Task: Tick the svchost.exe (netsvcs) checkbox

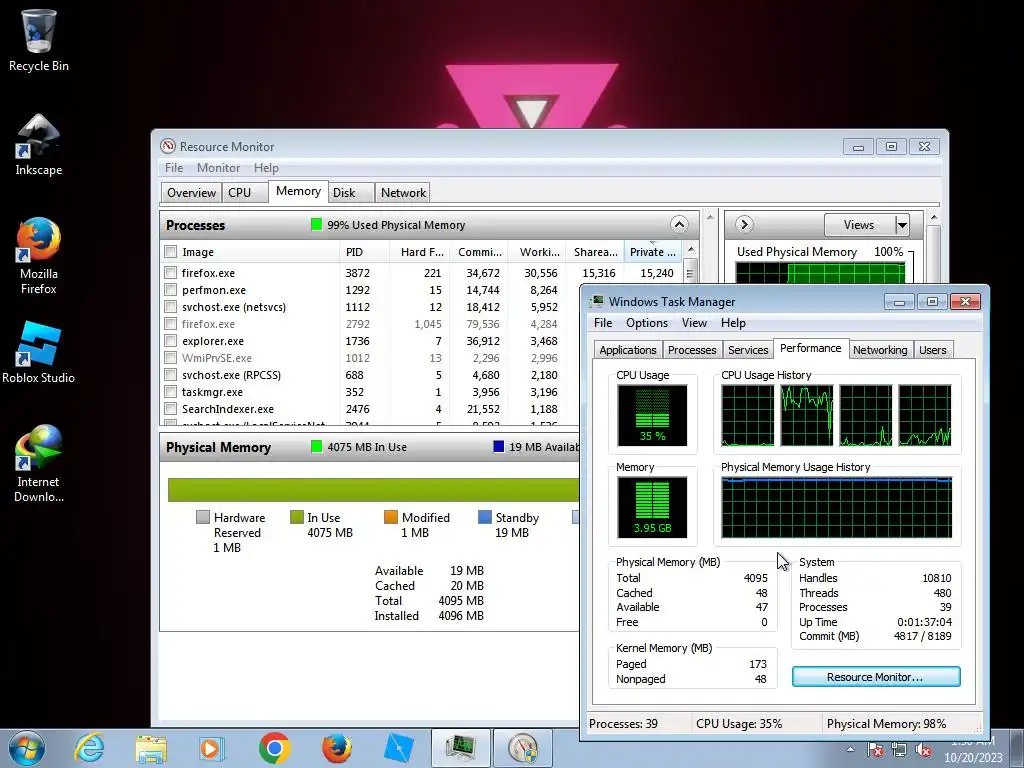Action: point(170,306)
